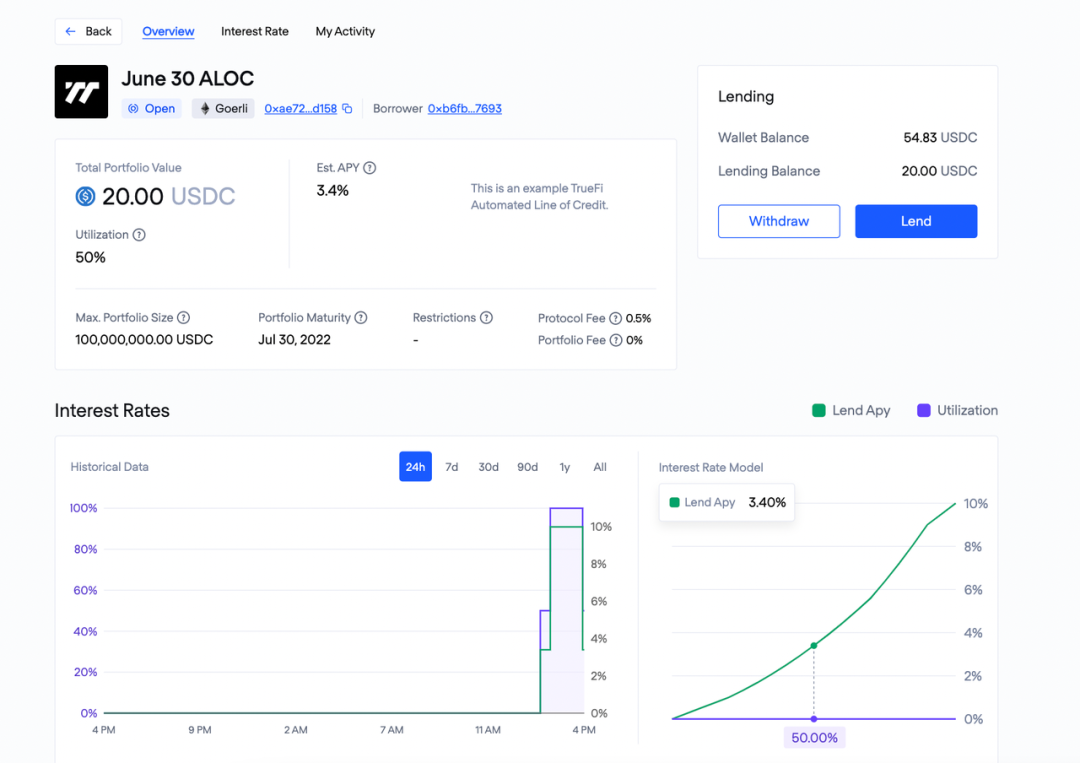Open Max. Portfolio Size tooltip icon

[x=184, y=318]
